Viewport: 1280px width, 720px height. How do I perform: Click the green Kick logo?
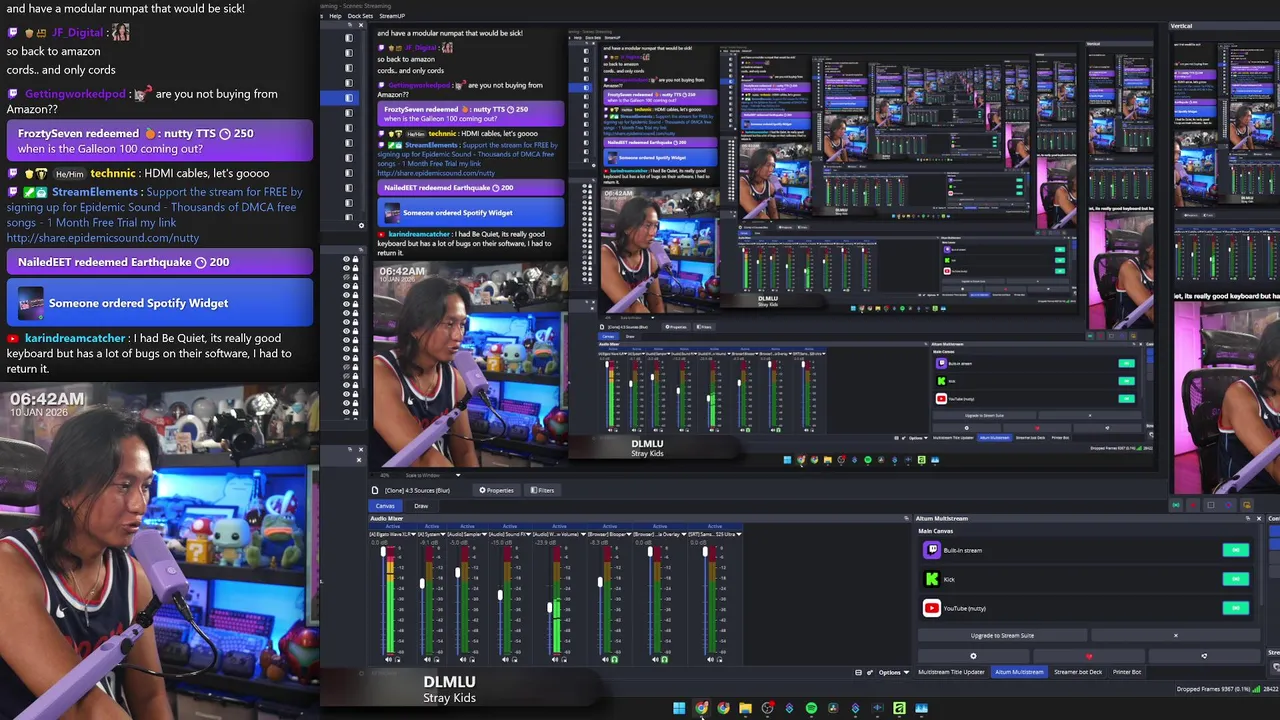tap(932, 579)
